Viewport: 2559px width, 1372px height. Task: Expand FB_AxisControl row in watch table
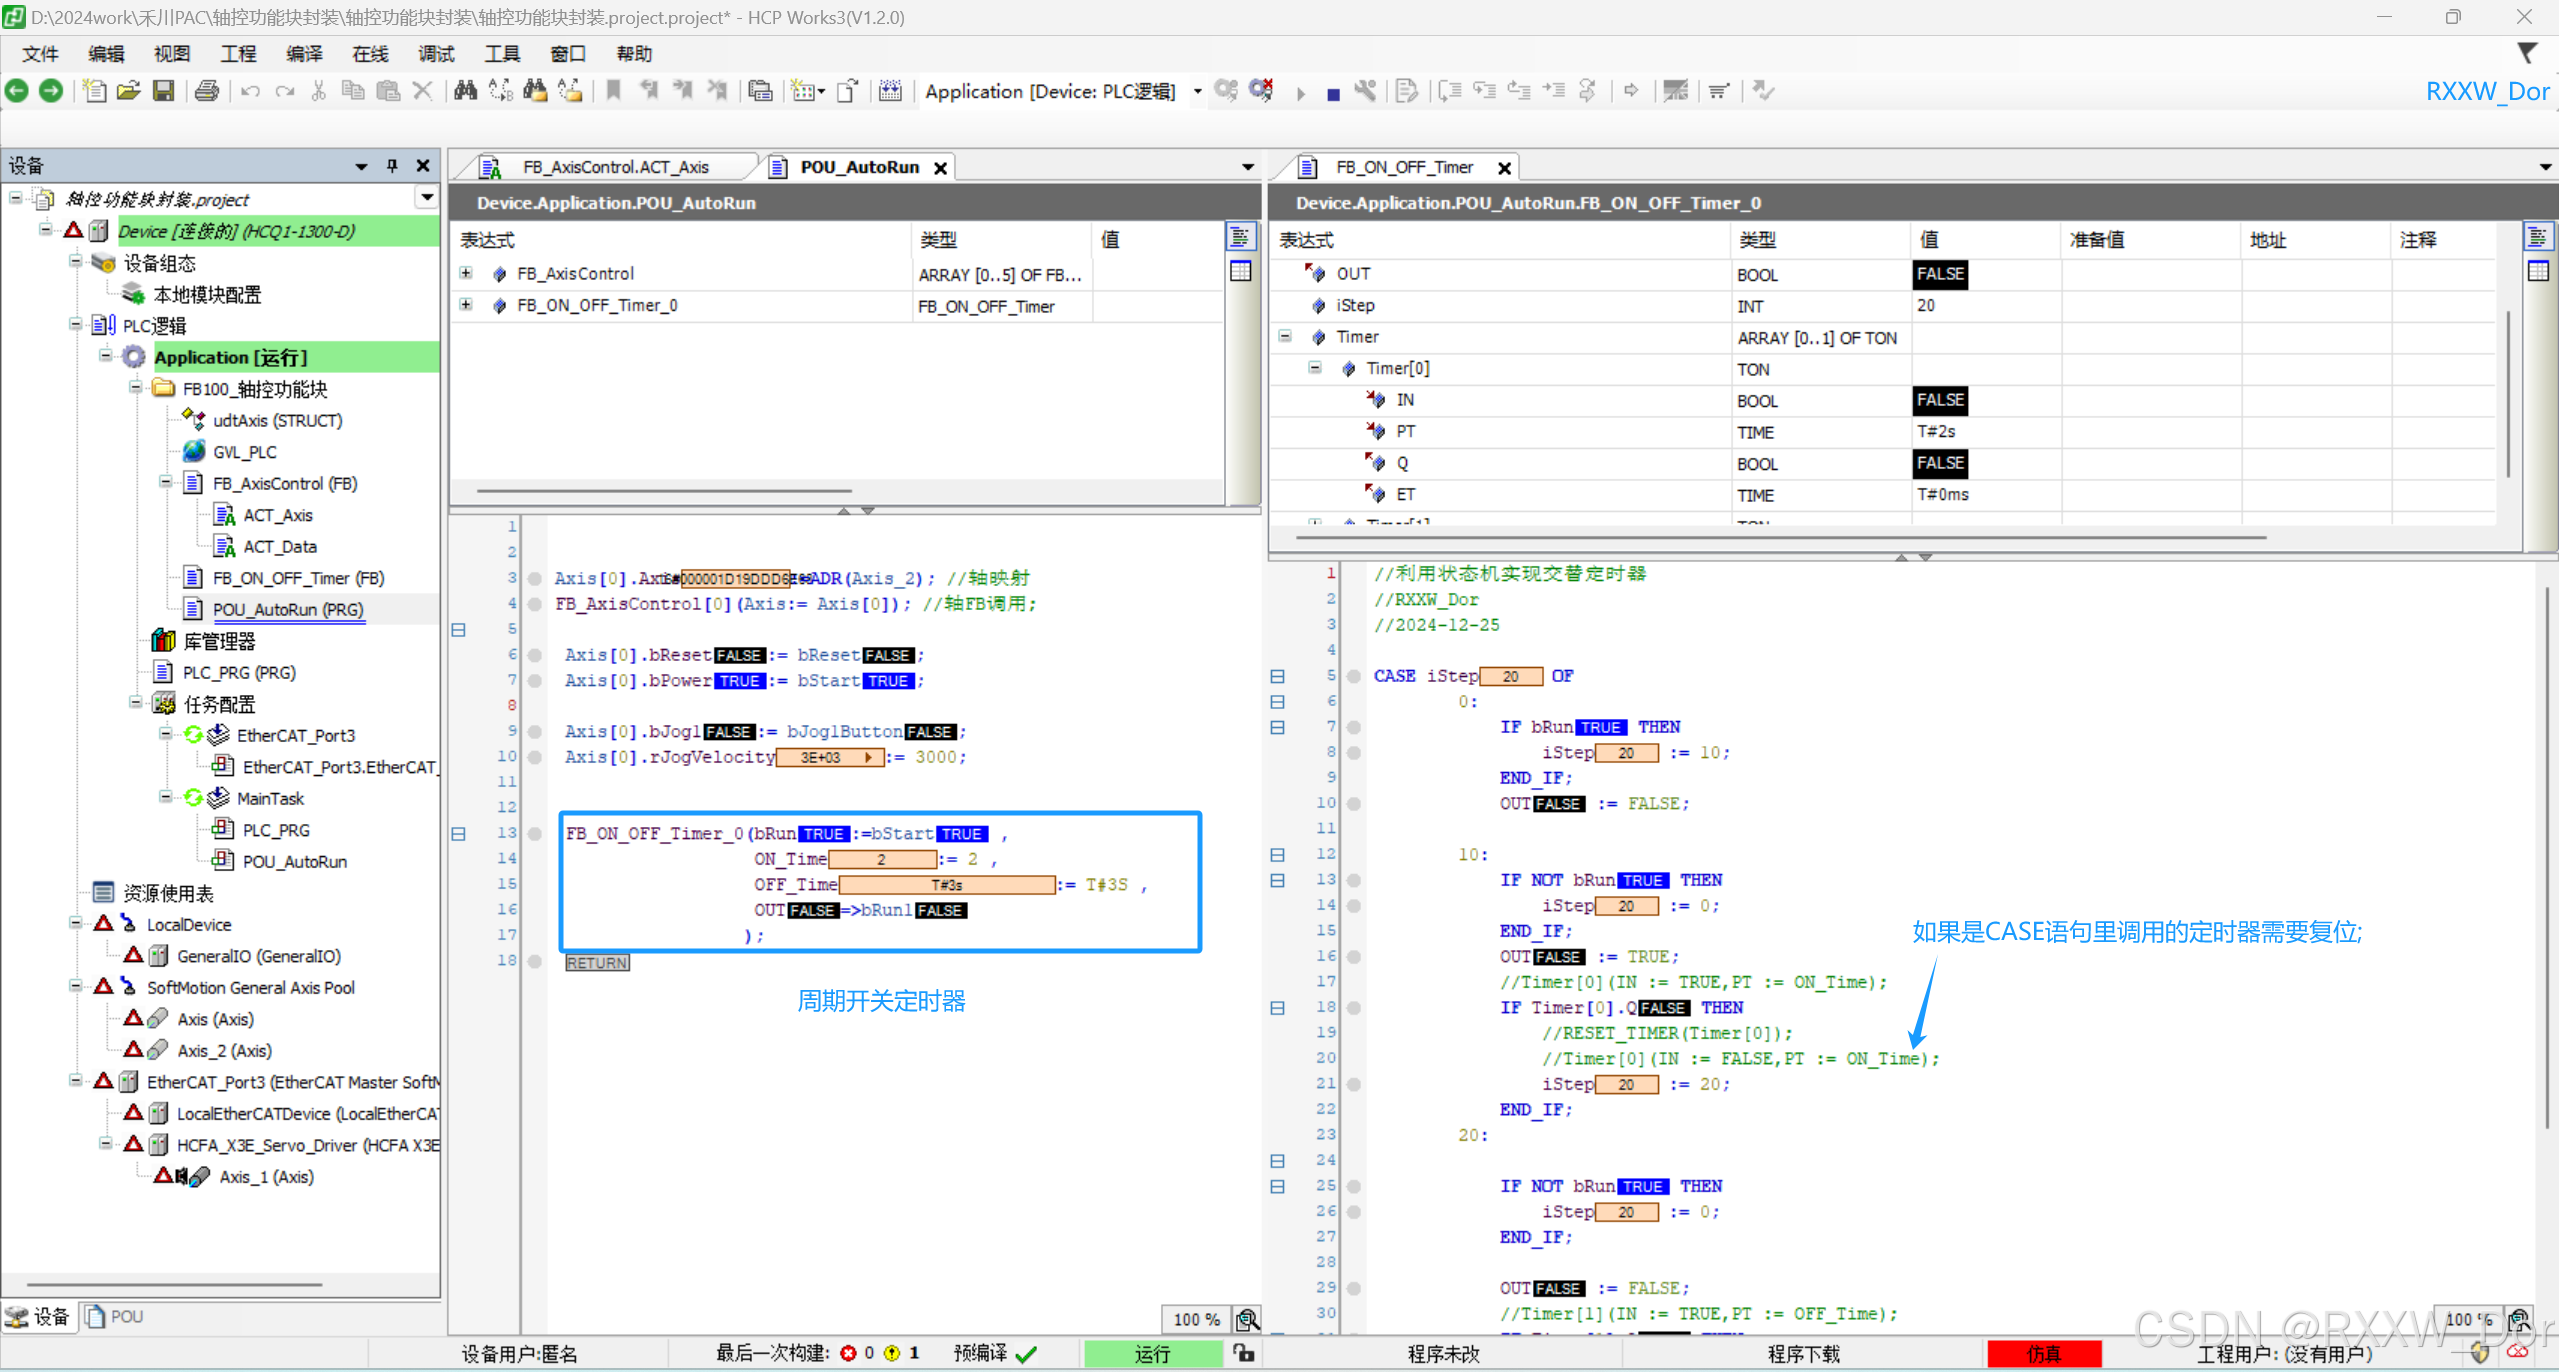pos(466,273)
